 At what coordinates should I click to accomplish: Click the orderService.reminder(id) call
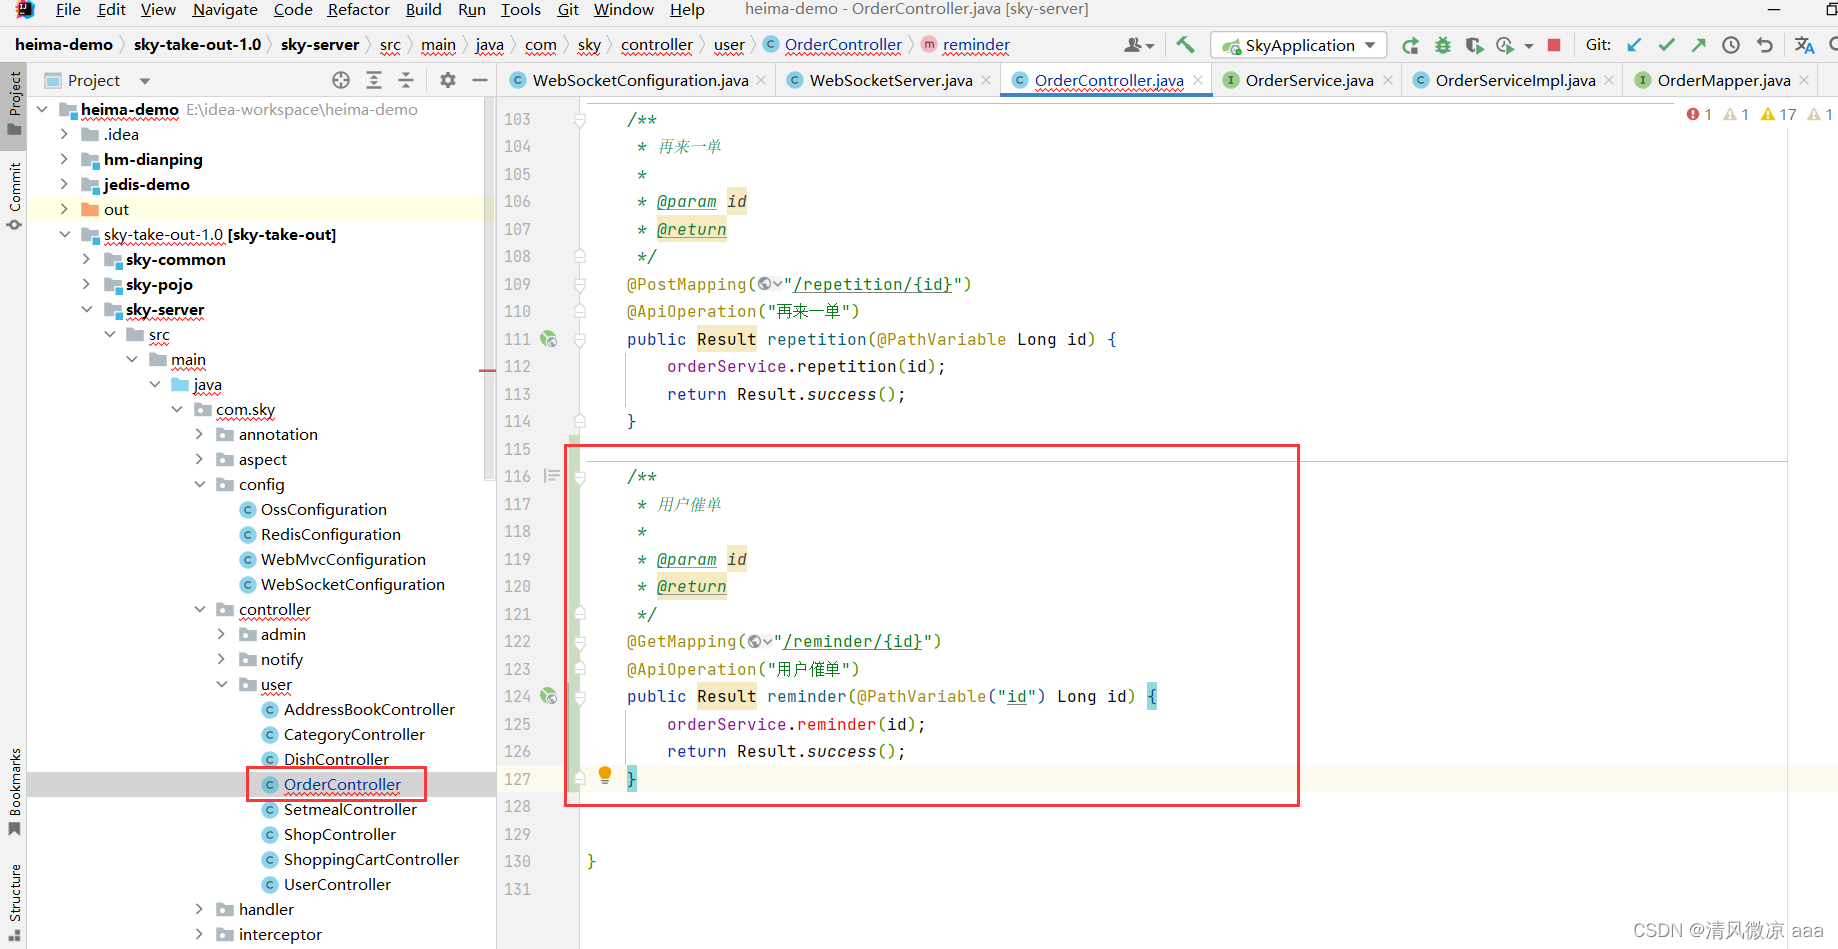click(796, 724)
